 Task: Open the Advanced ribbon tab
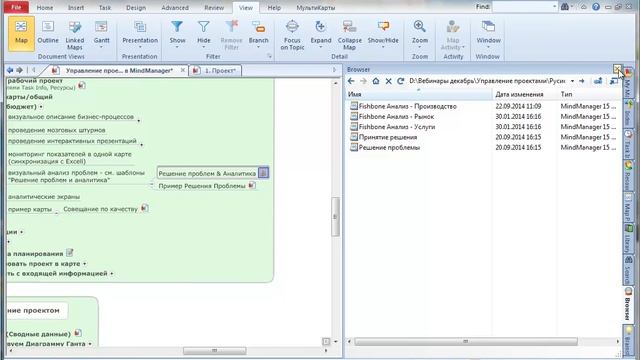coord(175,7)
